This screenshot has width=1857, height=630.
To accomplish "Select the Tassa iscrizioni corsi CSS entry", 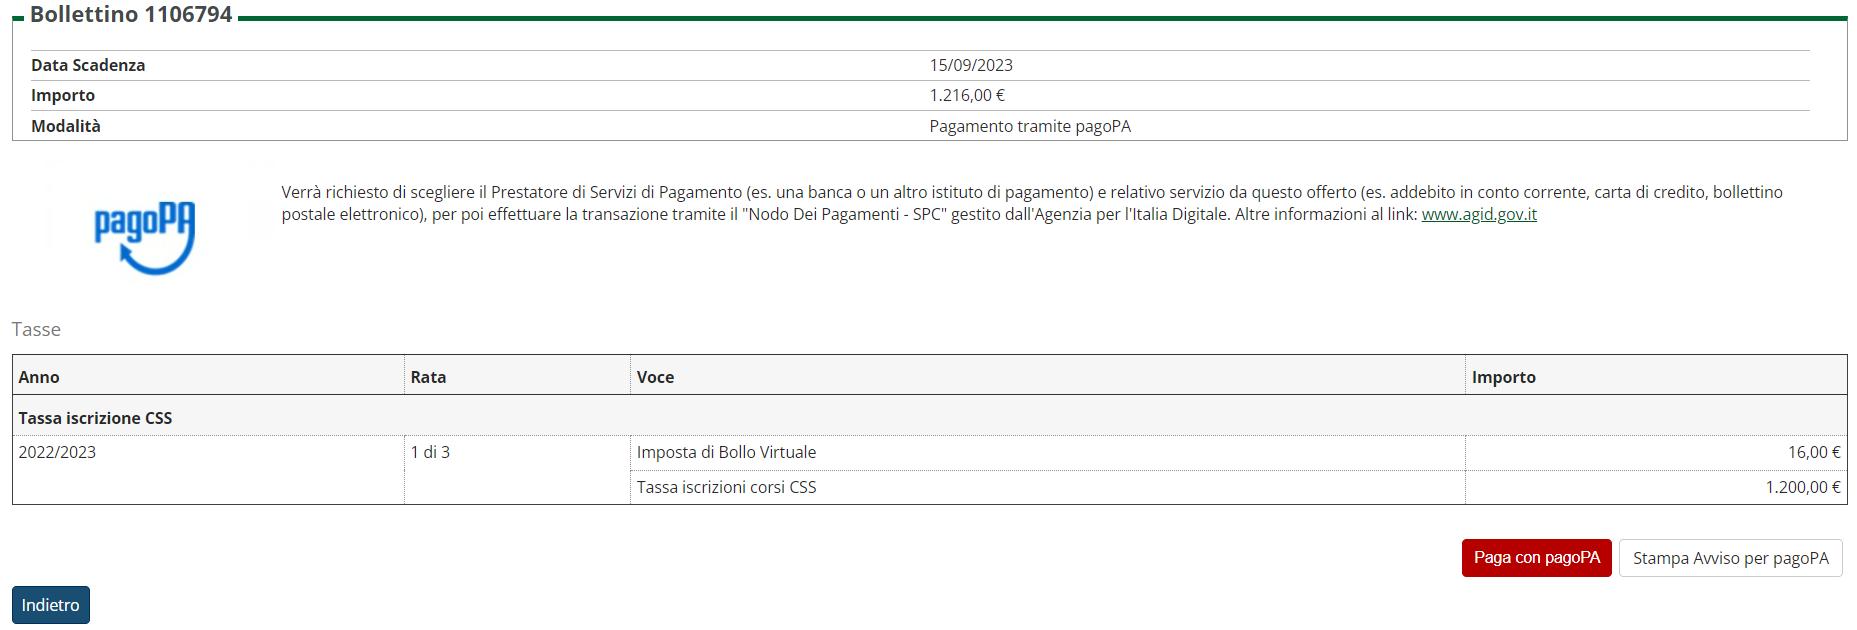I will 726,487.
